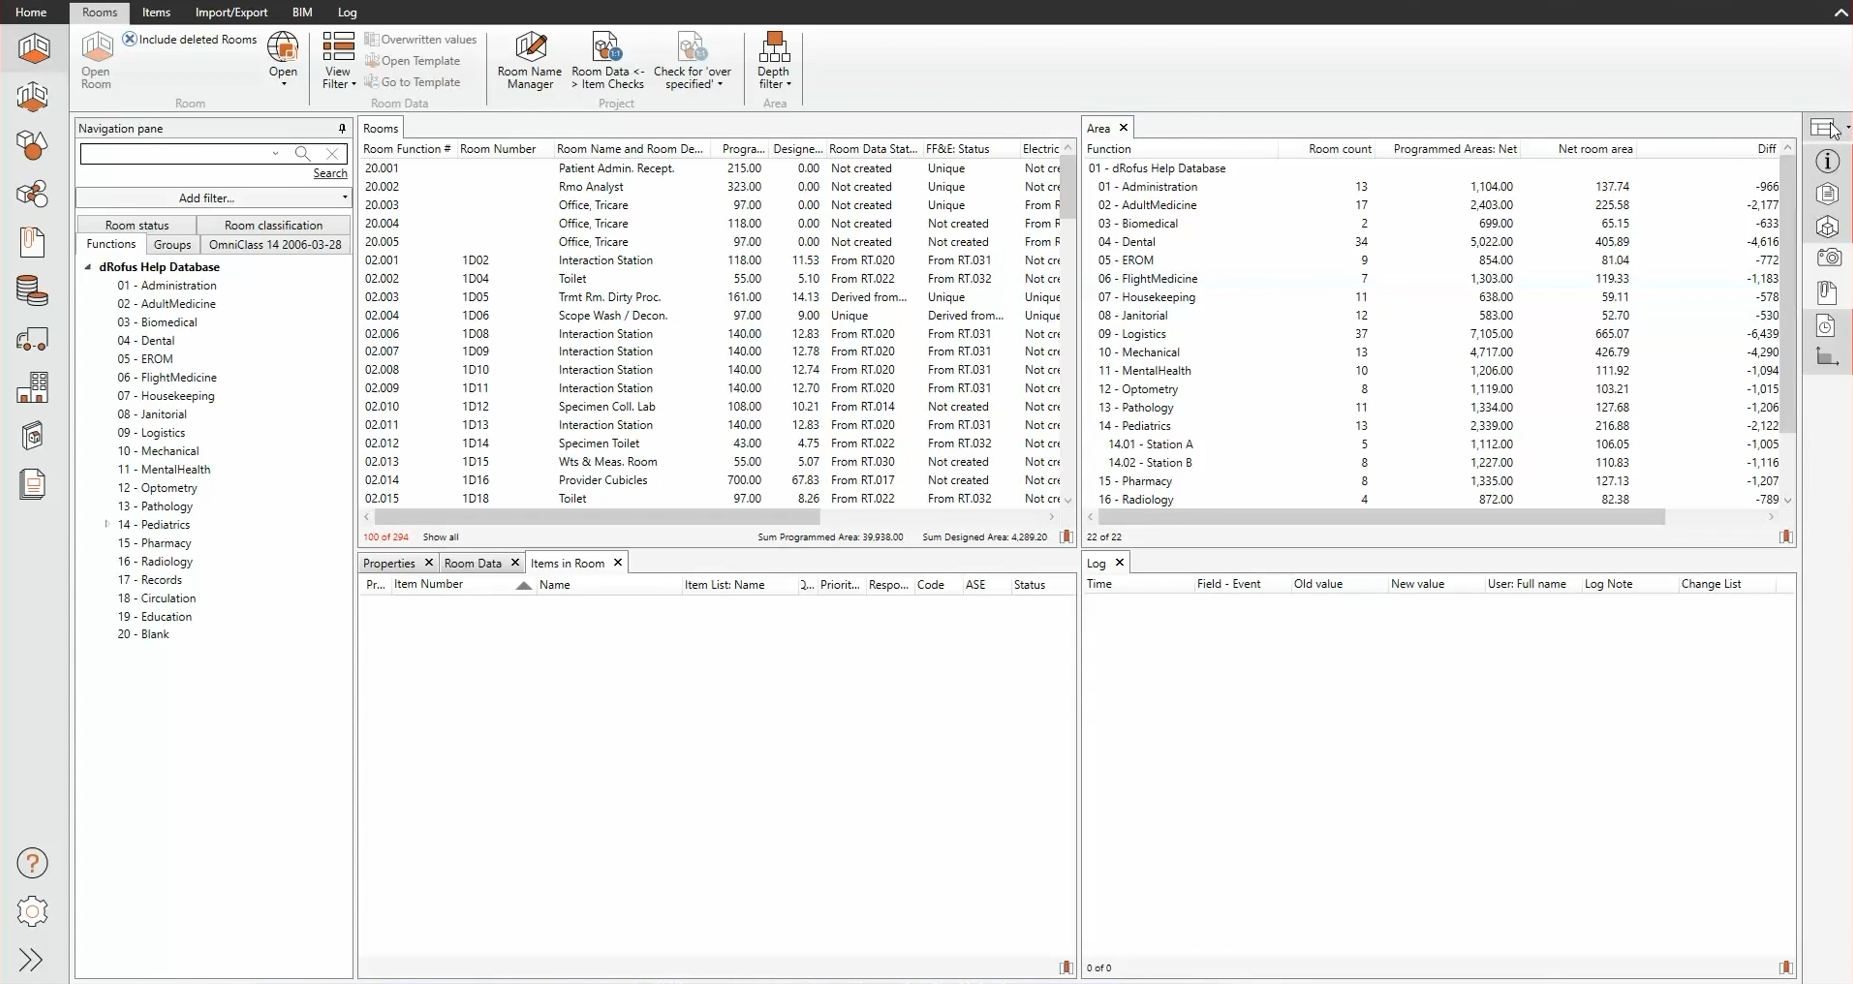Viewport: 1853px width, 984px height.
Task: Run Room Data <-> Item Checks
Action: point(607,61)
